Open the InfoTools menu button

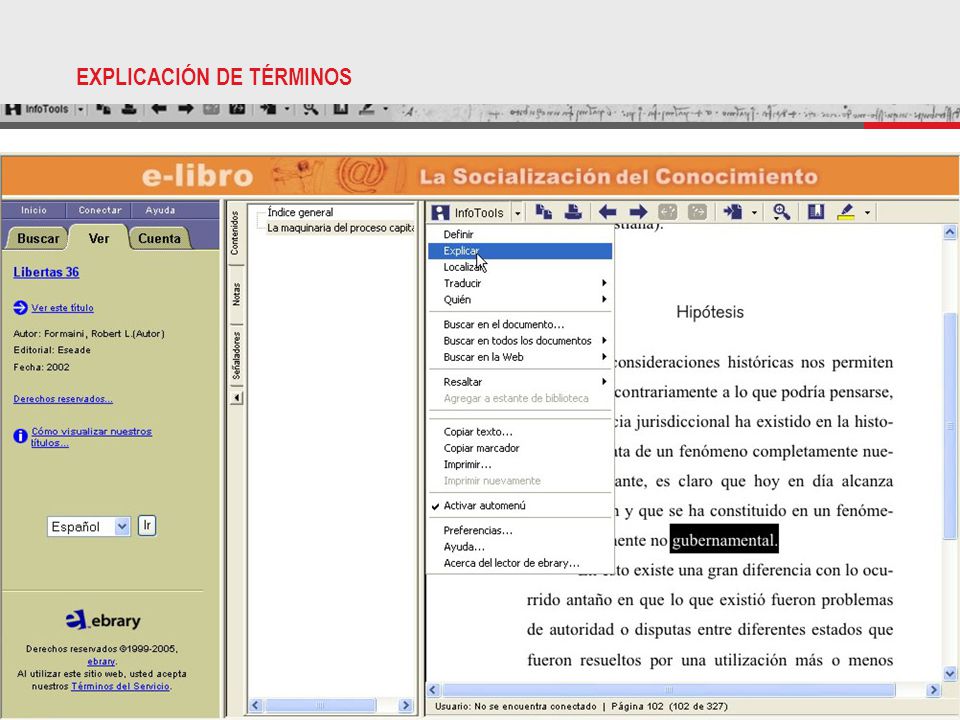point(468,212)
